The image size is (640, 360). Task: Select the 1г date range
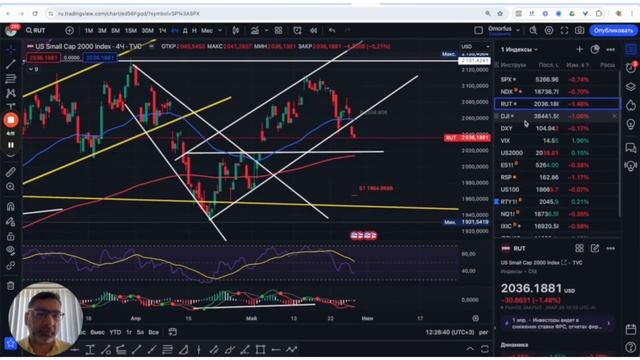(129, 332)
